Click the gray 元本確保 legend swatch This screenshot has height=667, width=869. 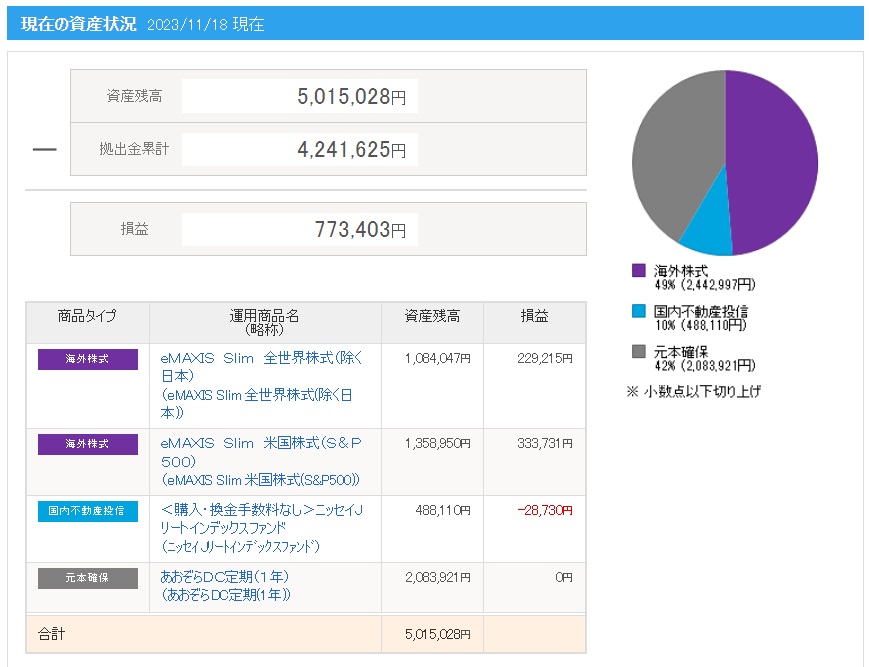[639, 352]
